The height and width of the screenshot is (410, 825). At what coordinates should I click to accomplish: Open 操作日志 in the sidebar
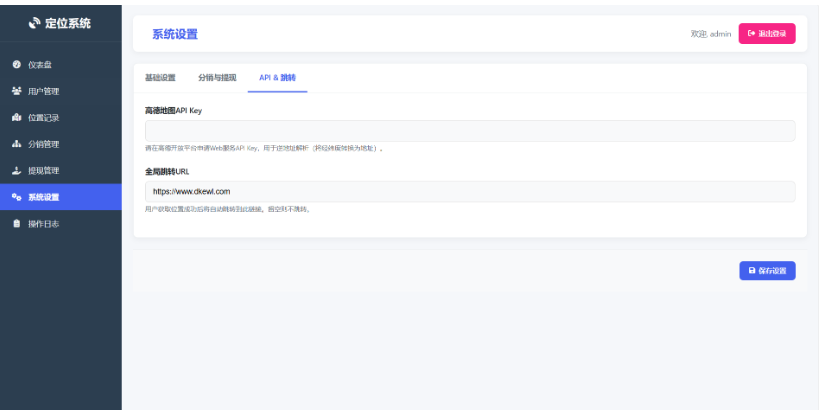61,223
